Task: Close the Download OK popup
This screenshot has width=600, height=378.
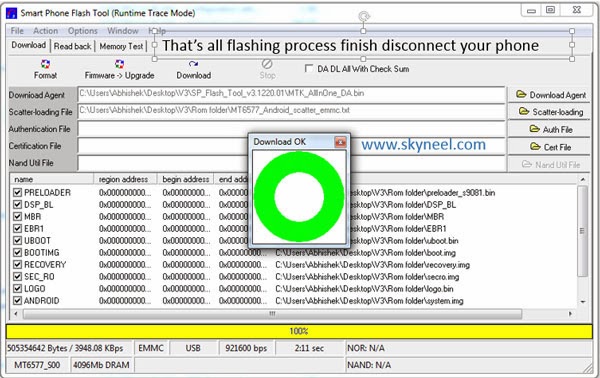Action: pos(340,142)
